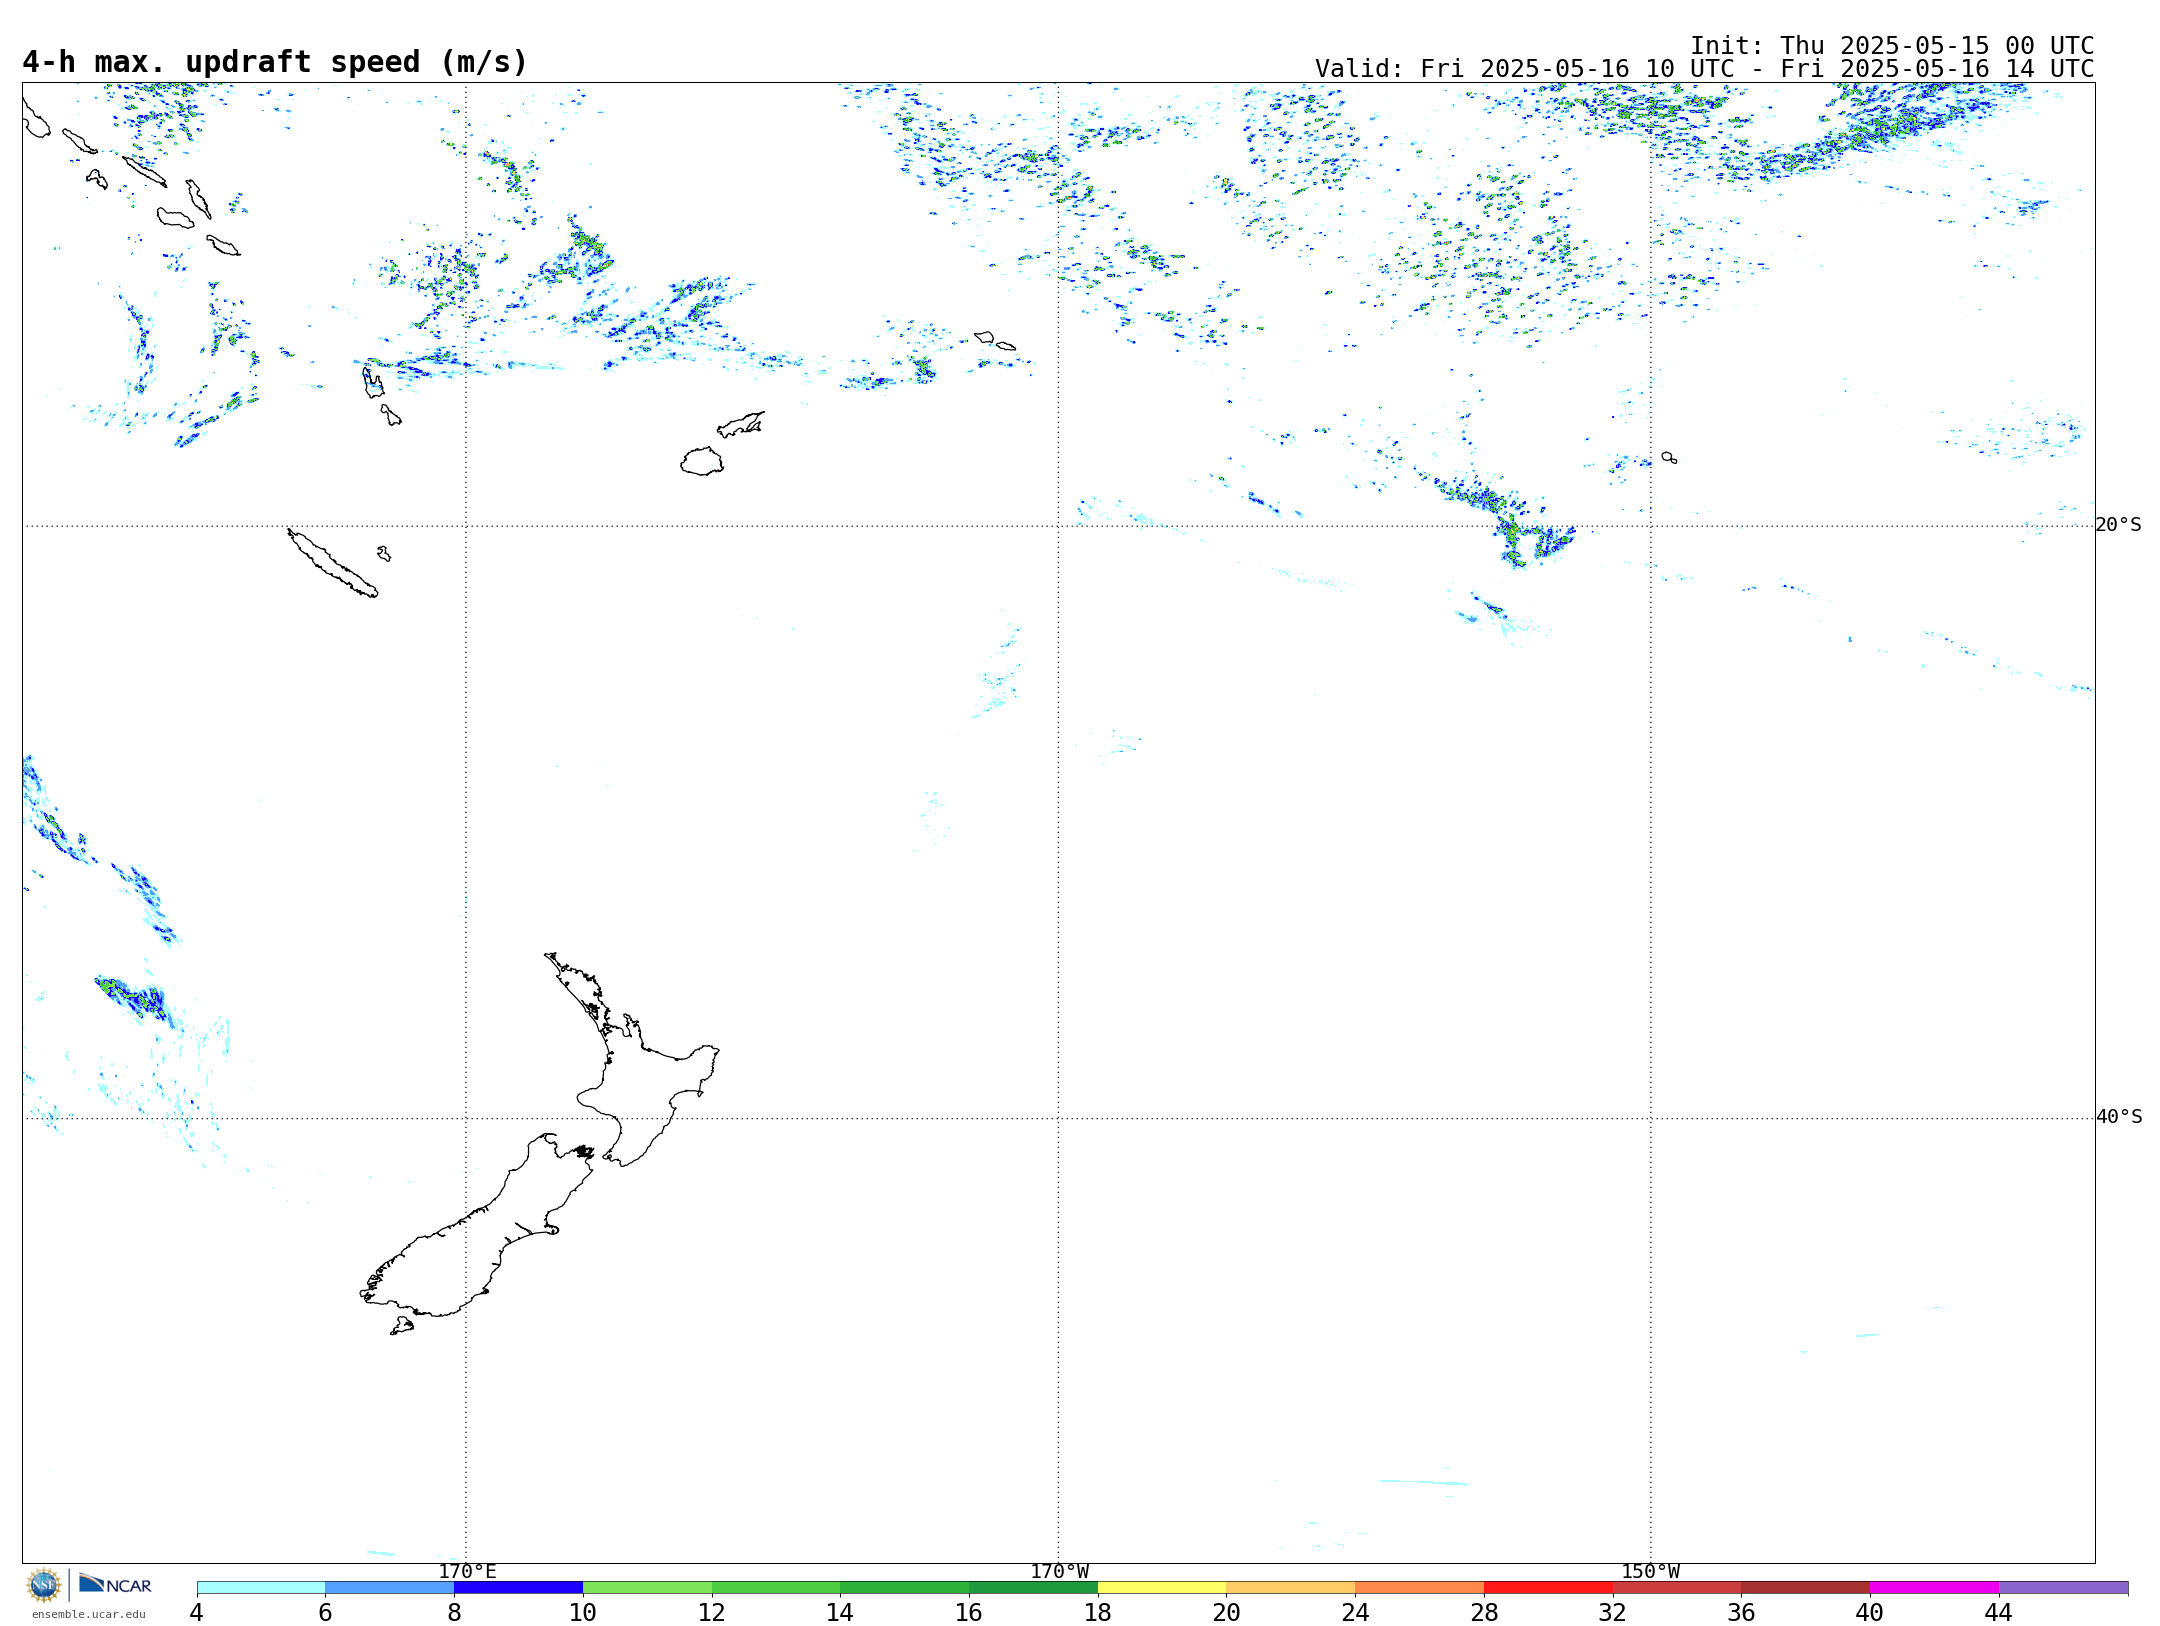
Task: Click the ensemble.ucar.edu text
Action: (x=88, y=1614)
